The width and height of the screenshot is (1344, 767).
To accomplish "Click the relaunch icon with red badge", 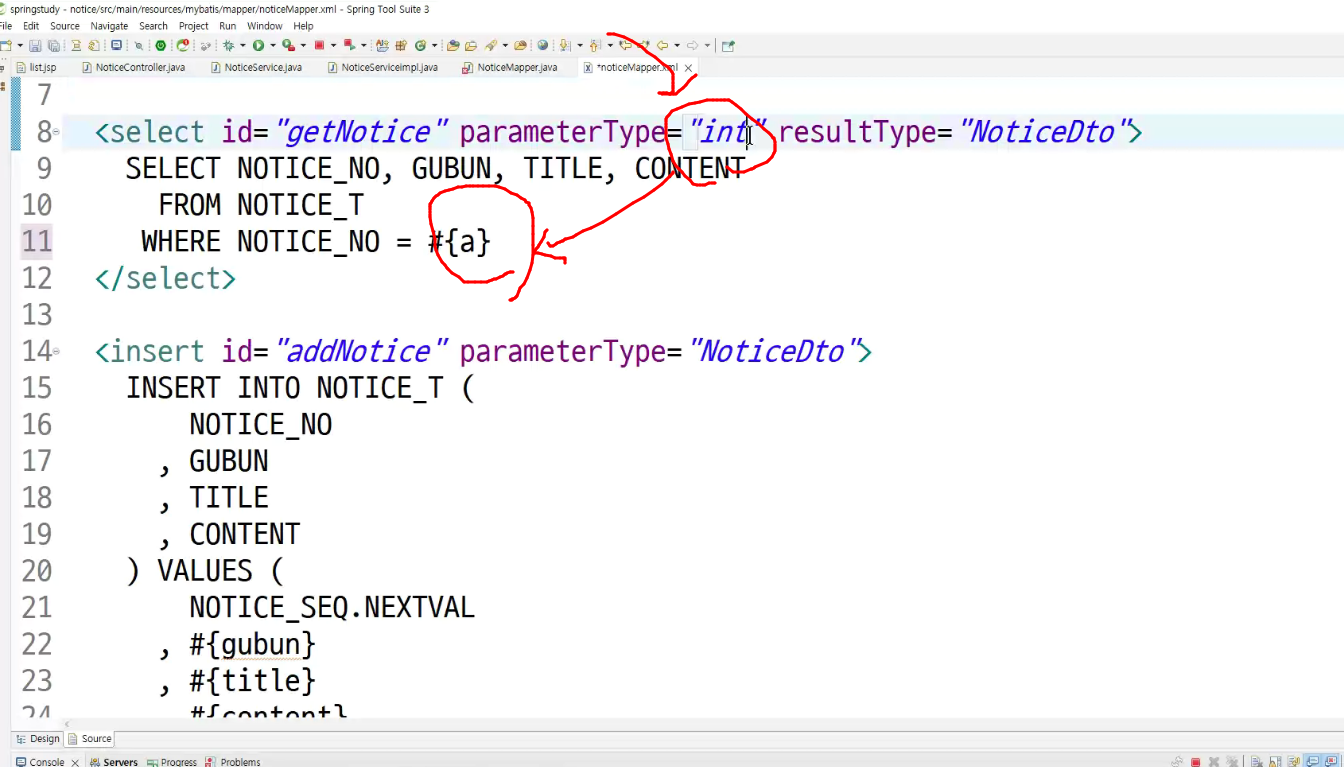I will point(183,45).
